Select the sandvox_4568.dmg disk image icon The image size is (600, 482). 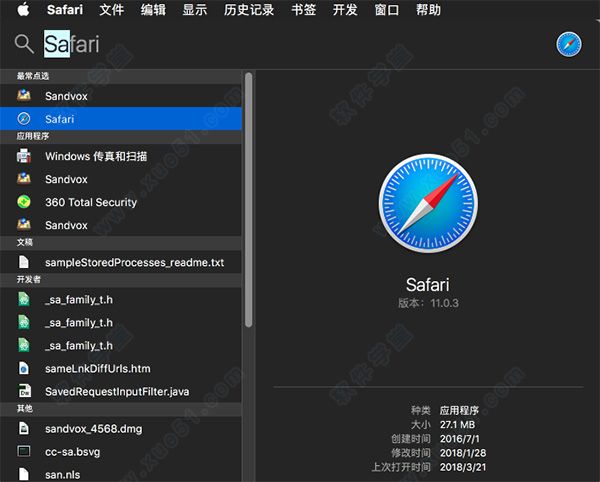pyautogui.click(x=24, y=428)
